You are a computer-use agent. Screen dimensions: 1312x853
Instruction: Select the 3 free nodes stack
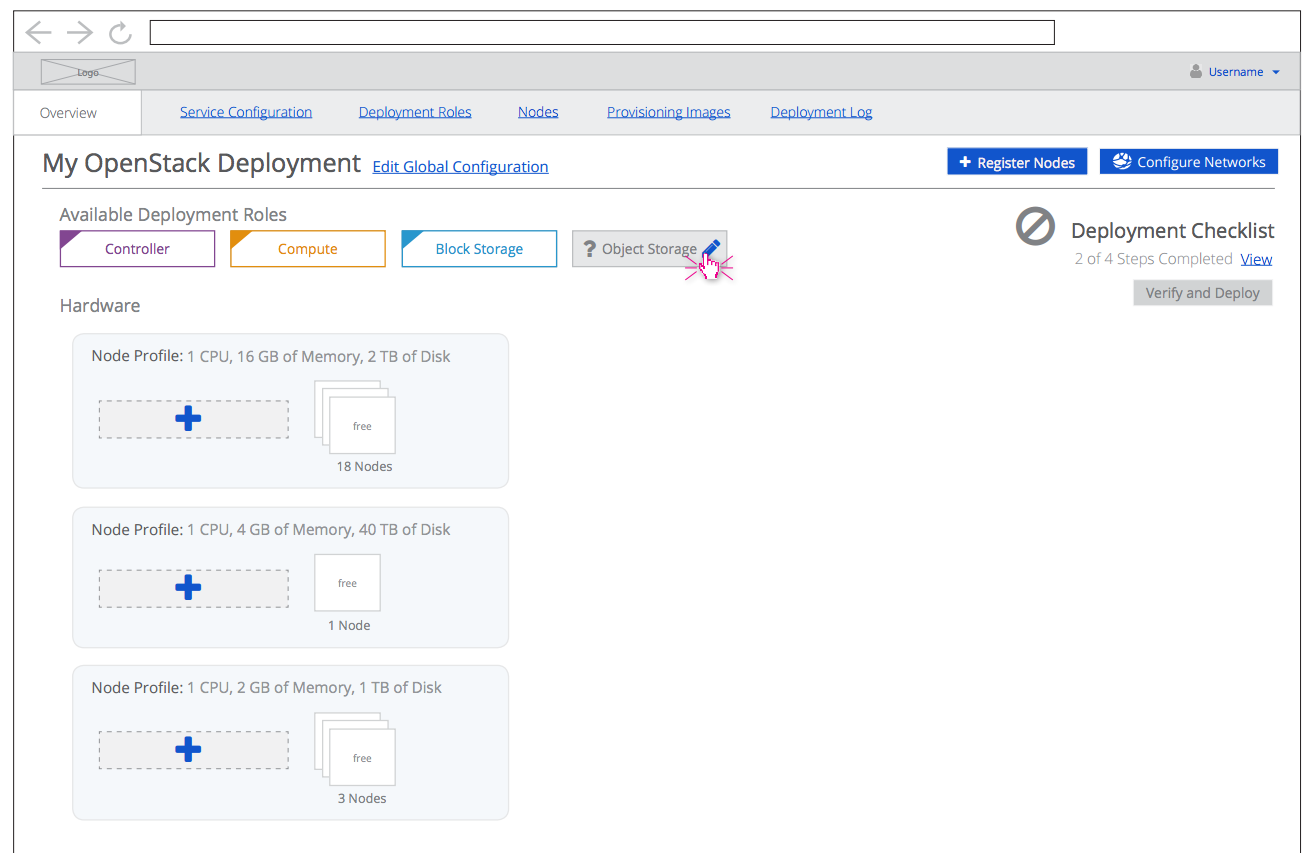click(355, 749)
